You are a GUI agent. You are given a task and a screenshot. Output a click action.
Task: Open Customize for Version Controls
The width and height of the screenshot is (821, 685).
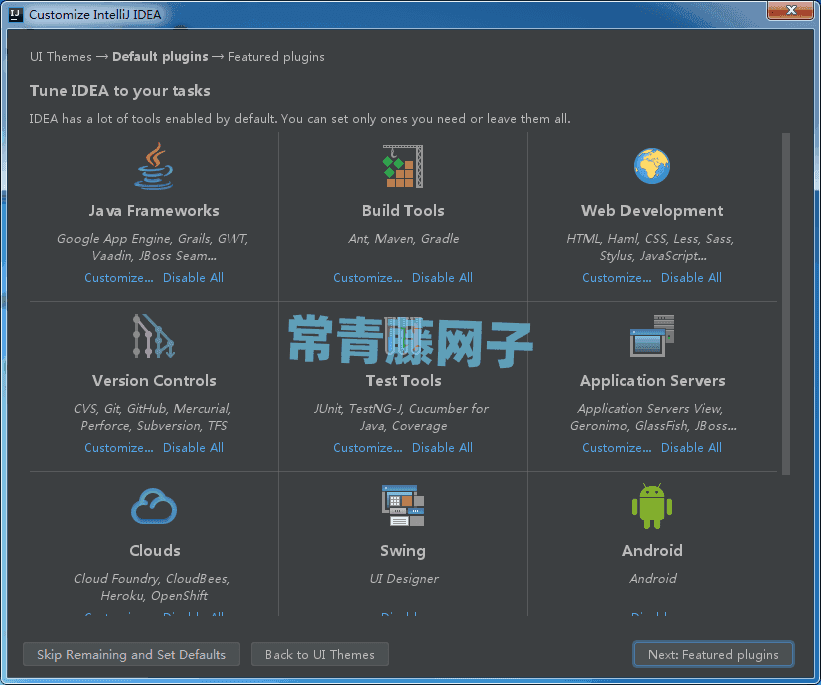pos(119,448)
